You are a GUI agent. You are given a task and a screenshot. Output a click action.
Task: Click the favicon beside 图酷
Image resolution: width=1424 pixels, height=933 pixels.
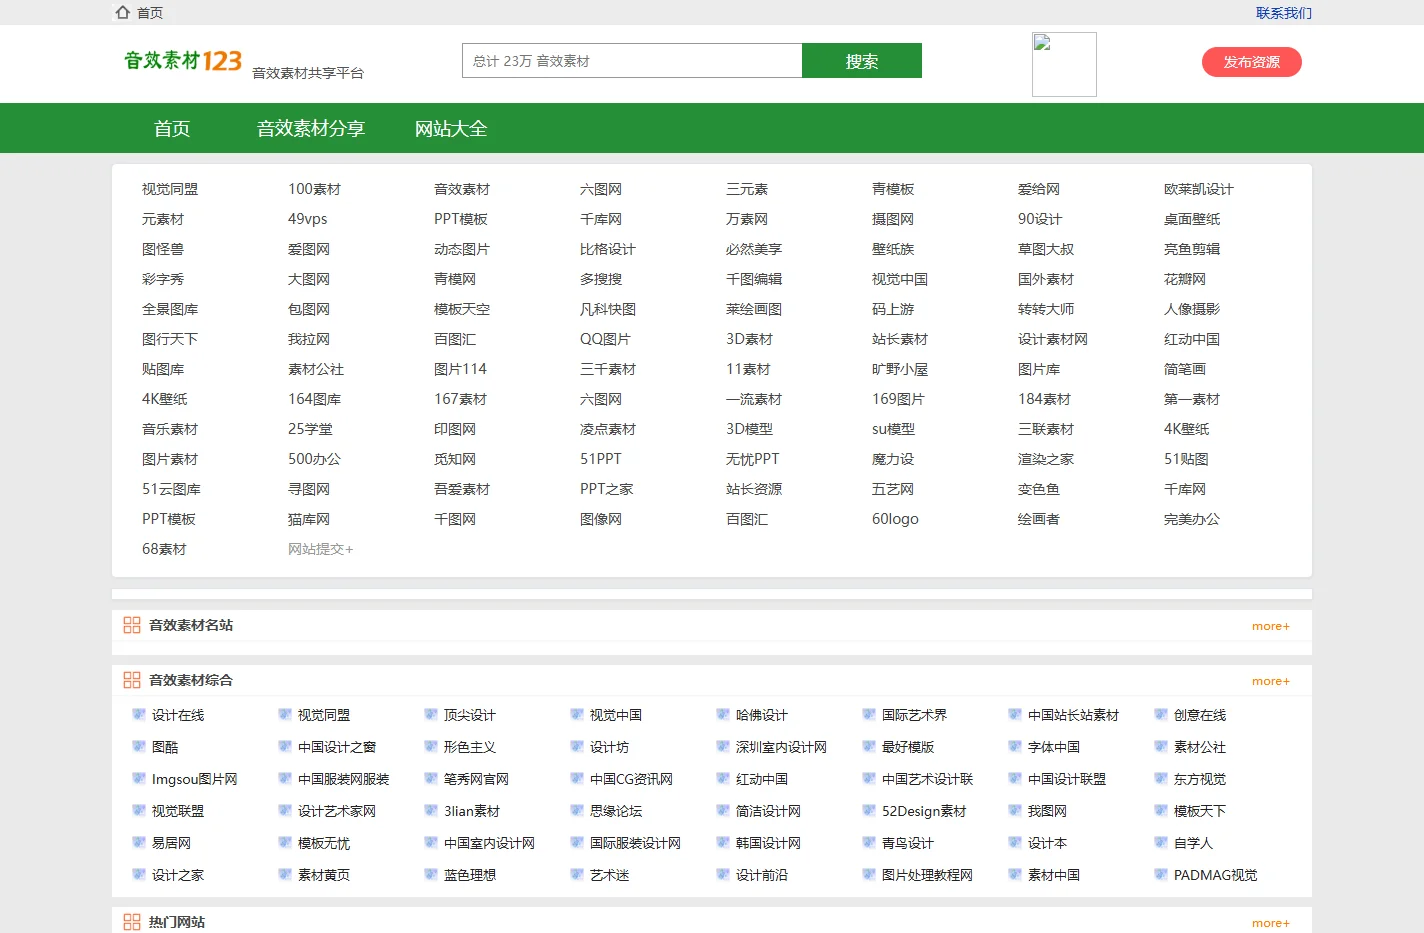[x=139, y=746]
